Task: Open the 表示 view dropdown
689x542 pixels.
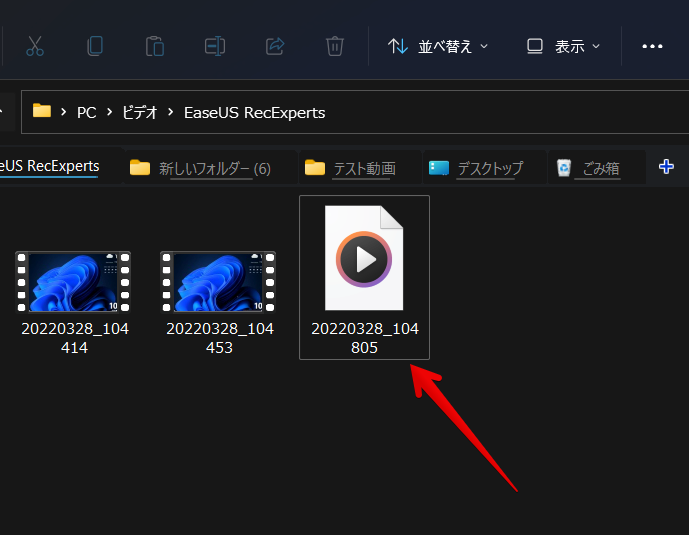Action: click(564, 46)
